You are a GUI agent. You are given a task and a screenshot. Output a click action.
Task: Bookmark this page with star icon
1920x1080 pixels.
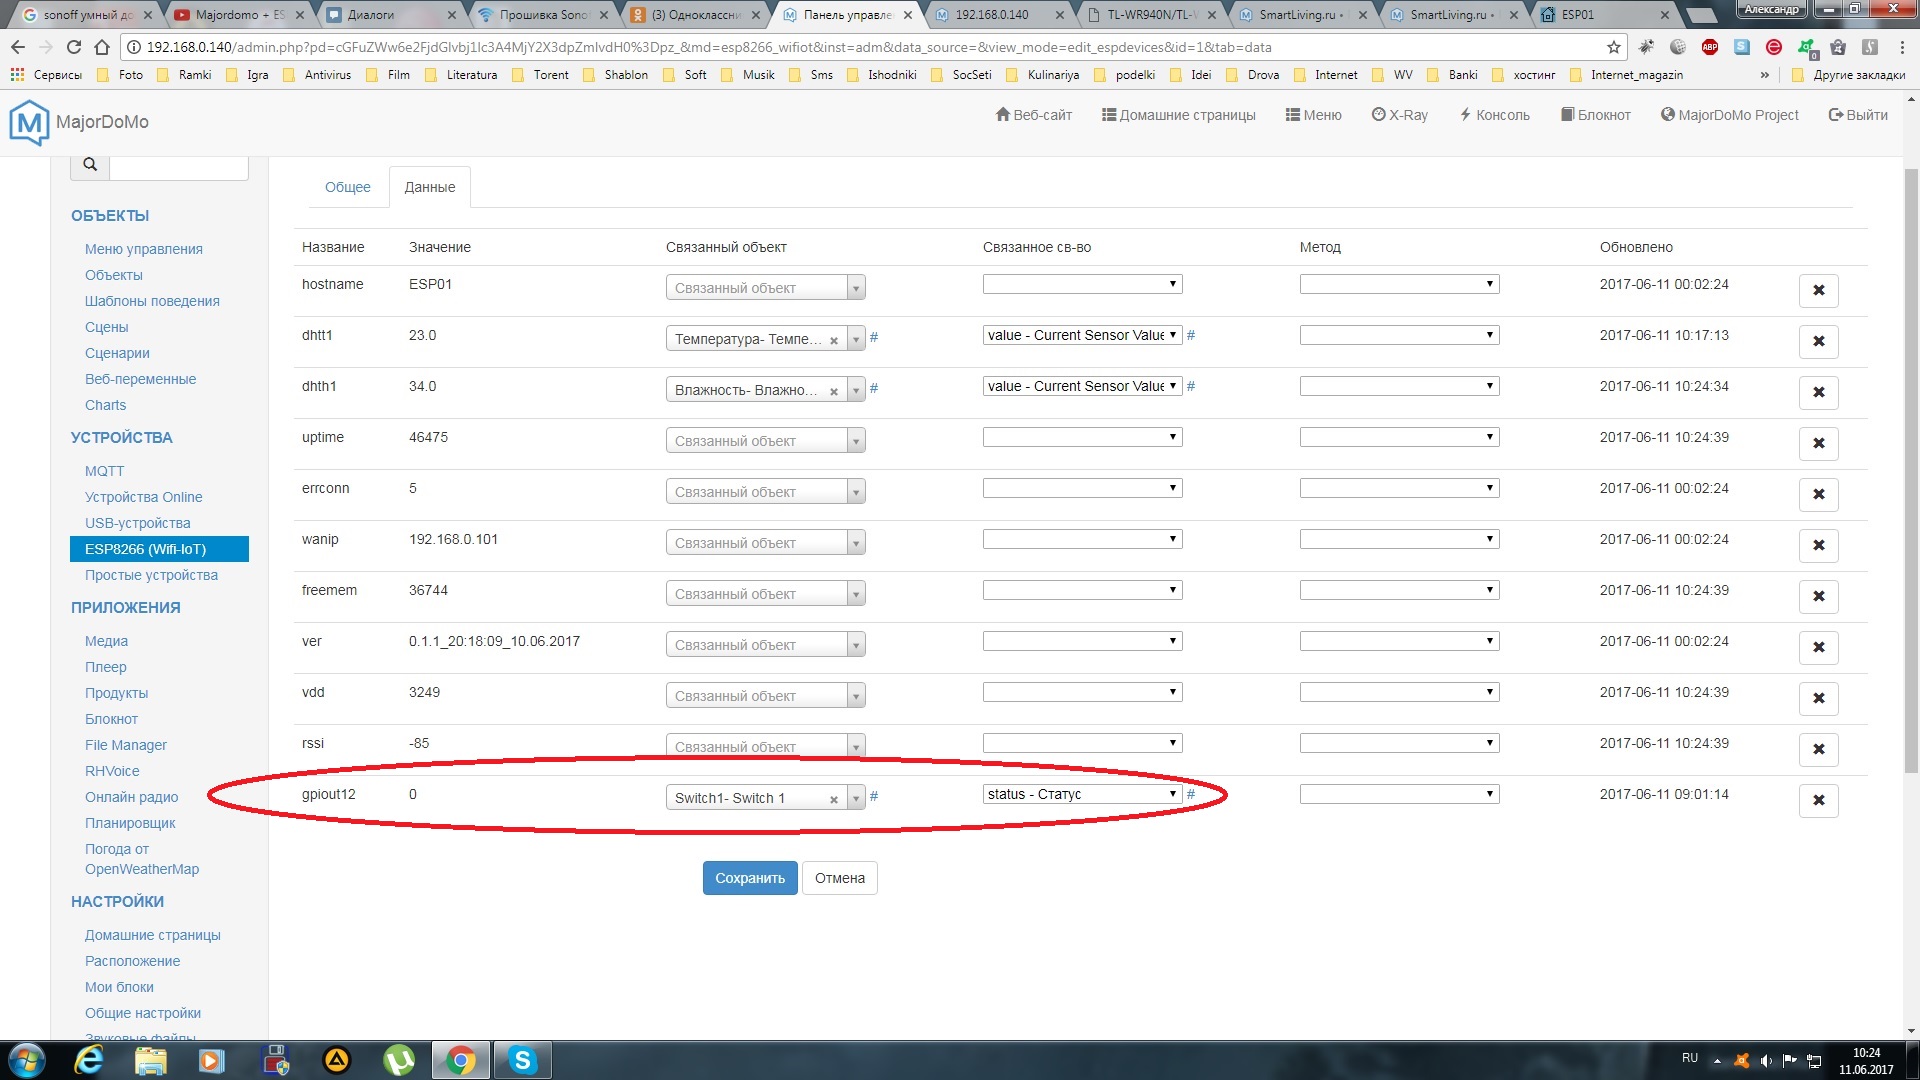(x=1613, y=47)
